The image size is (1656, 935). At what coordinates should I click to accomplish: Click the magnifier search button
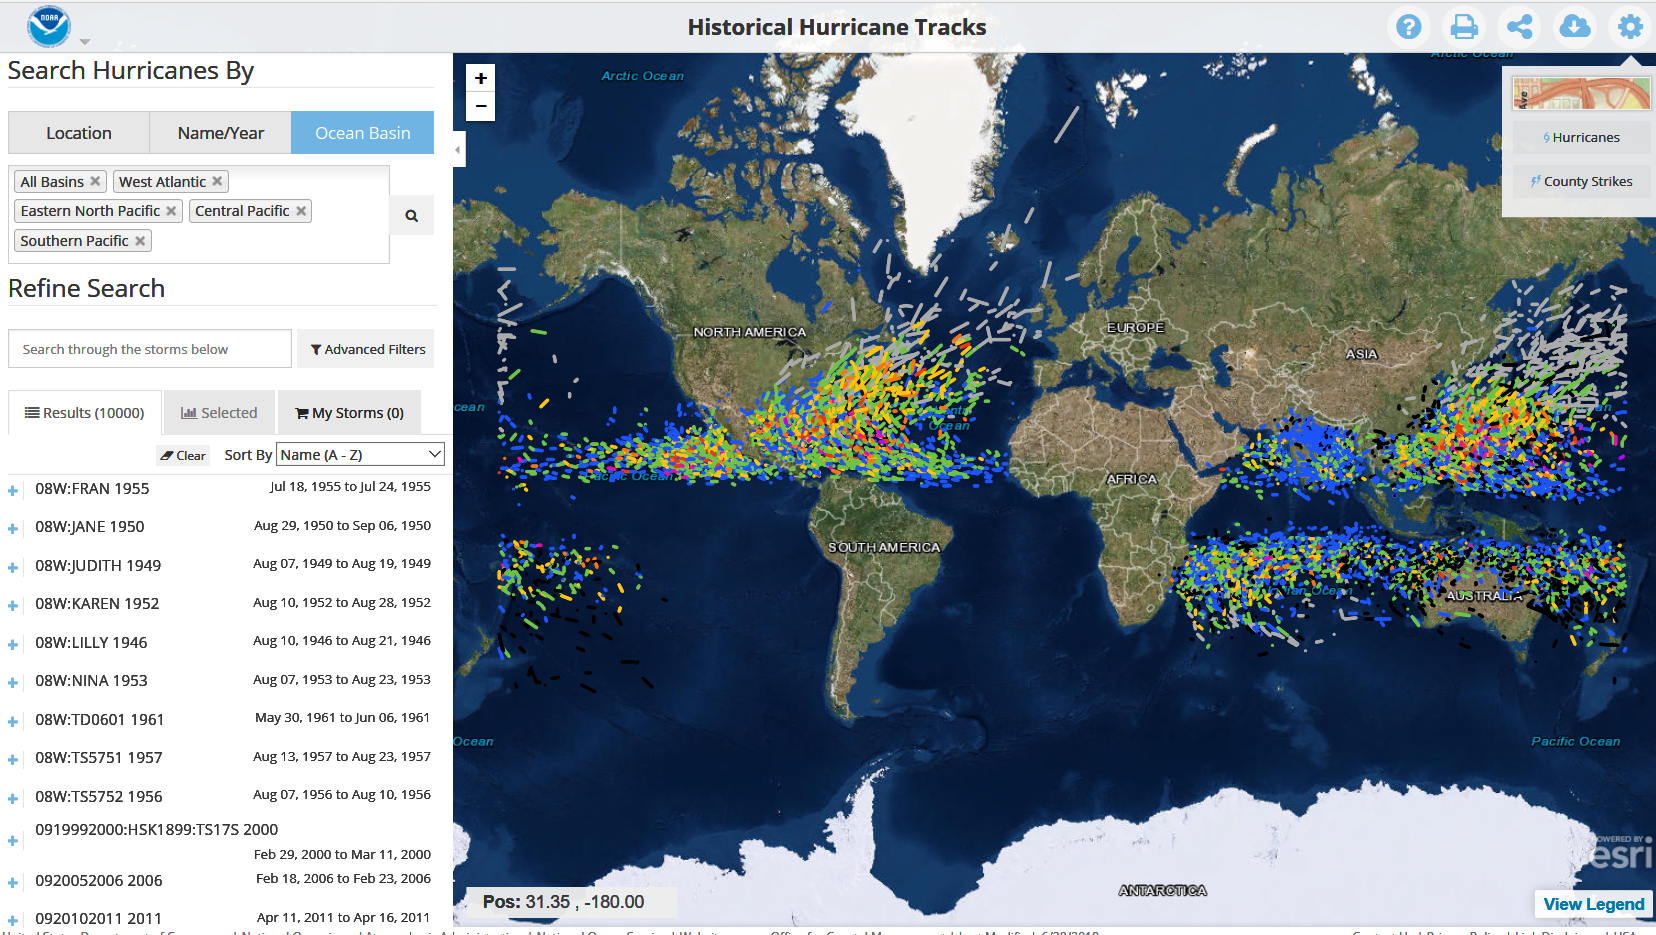(411, 216)
